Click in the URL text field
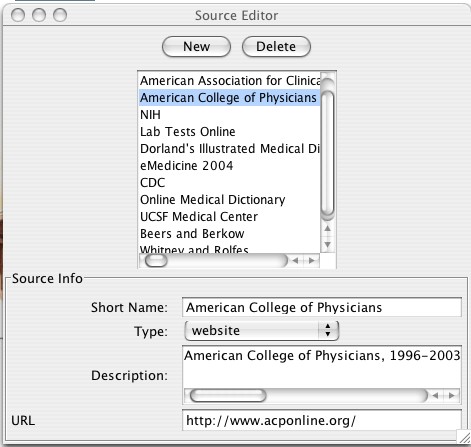 click(x=322, y=420)
